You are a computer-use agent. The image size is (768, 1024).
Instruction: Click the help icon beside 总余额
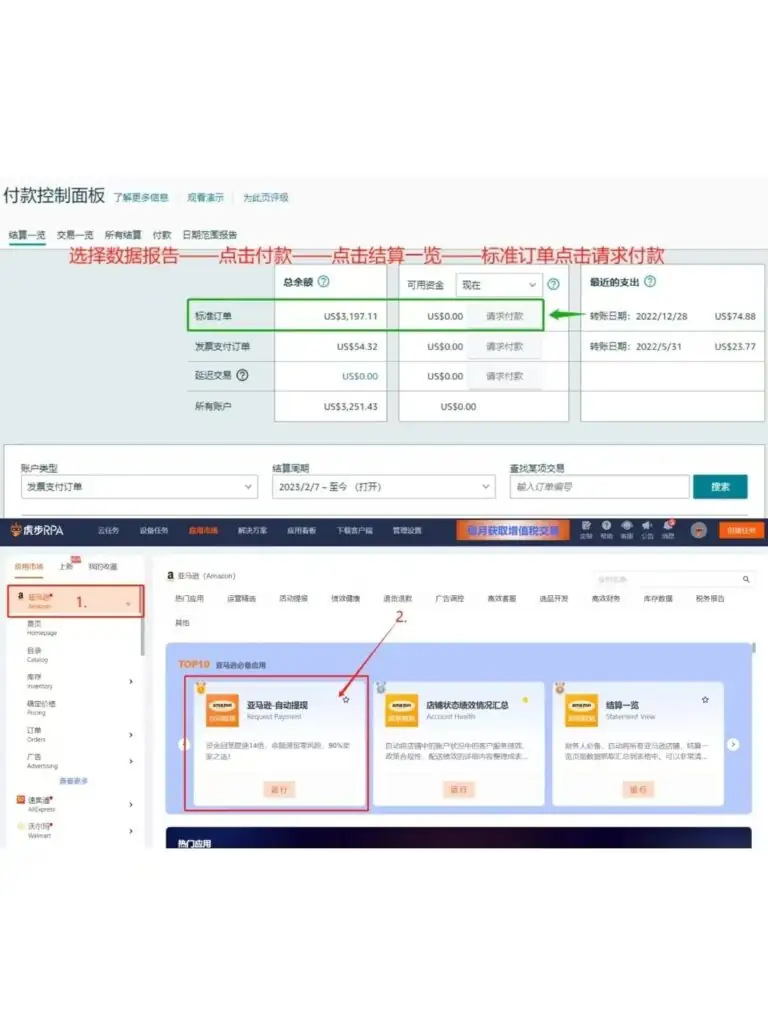pyautogui.click(x=323, y=281)
